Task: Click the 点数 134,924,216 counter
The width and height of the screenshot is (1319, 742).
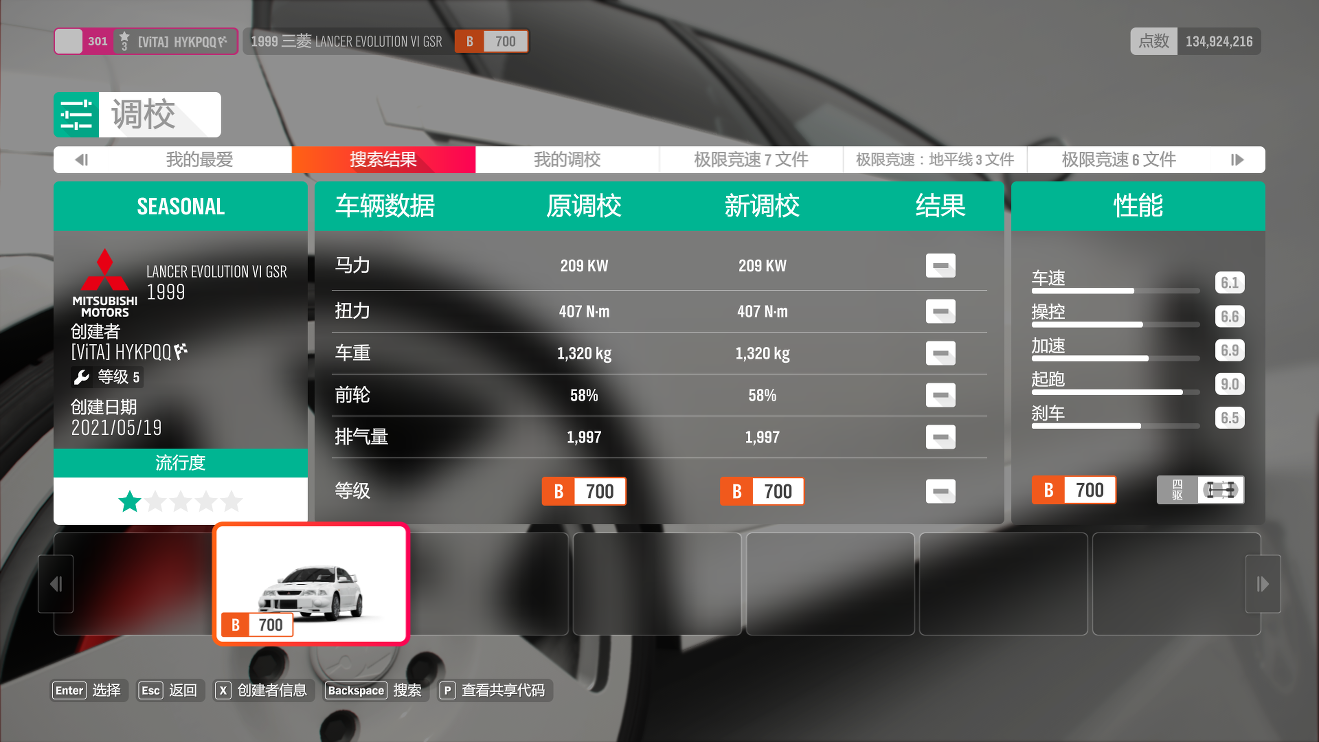Action: 1195,41
